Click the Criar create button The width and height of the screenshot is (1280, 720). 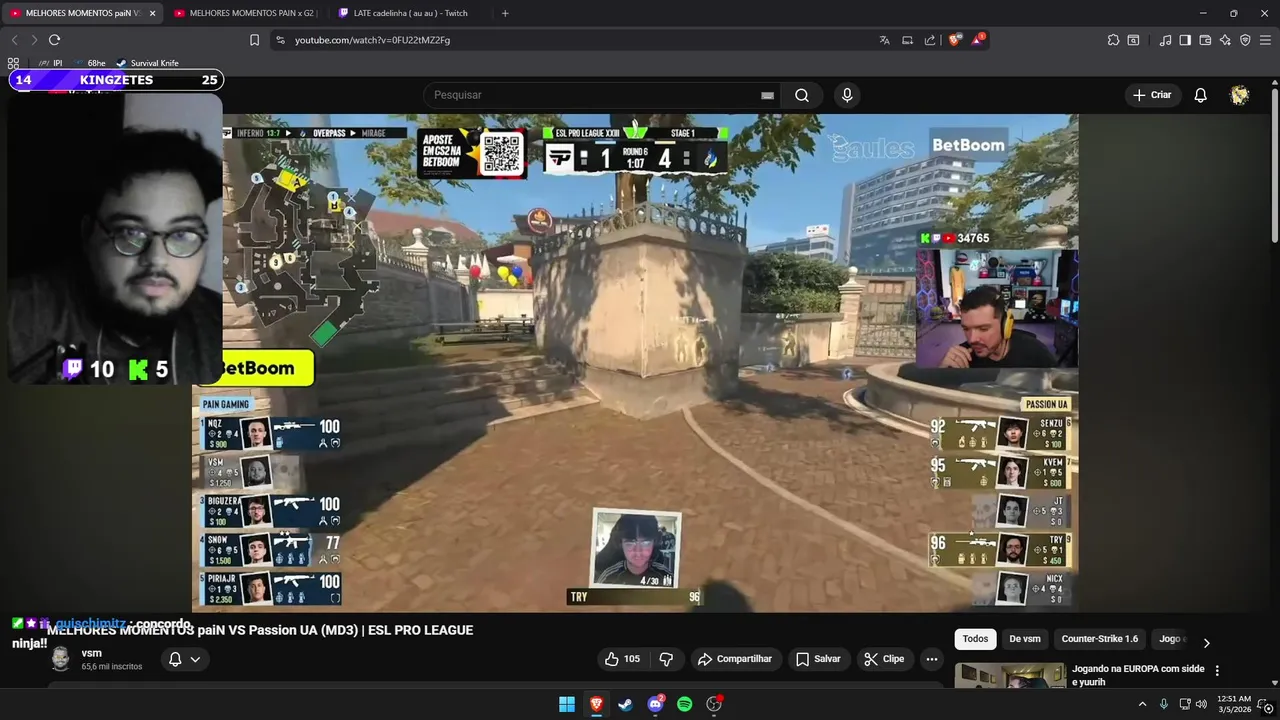pos(1152,95)
